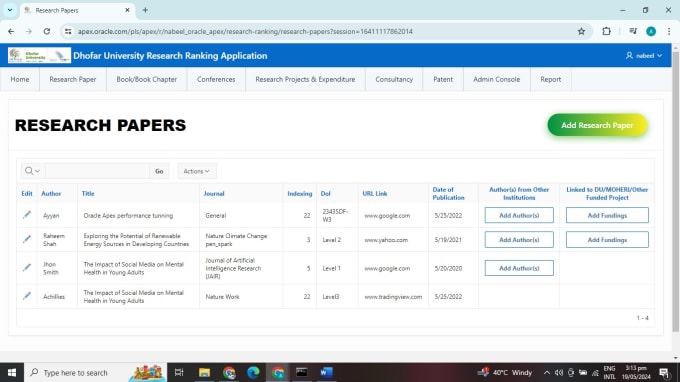Viewport: 680px width, 382px height.
Task: Open the media control icon in Chrome
Action: pyautogui.click(x=633, y=31)
